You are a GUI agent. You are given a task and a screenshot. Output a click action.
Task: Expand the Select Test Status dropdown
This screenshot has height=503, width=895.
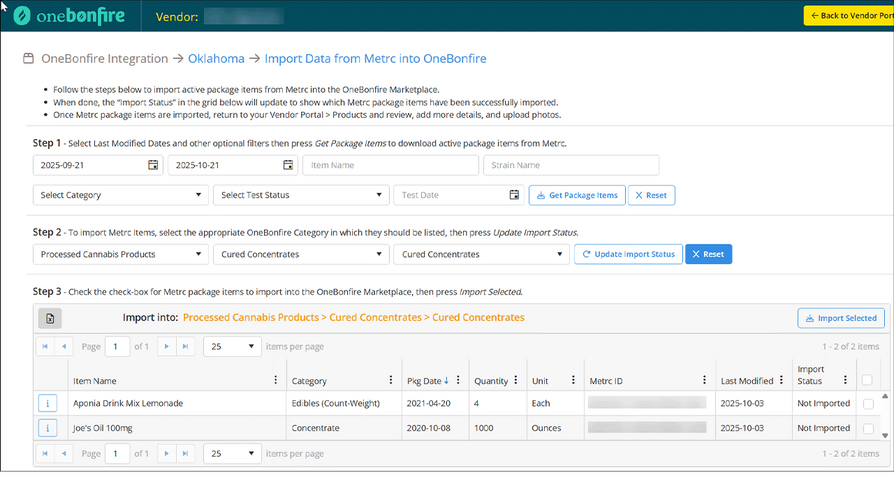coord(300,195)
